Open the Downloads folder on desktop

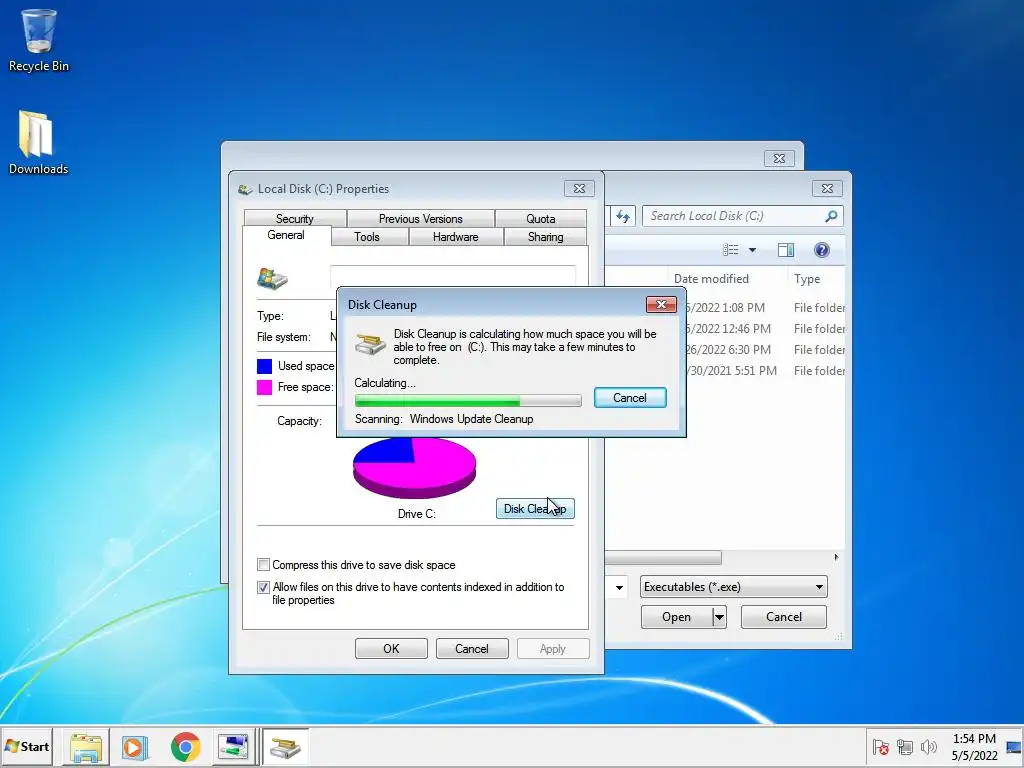tap(38, 143)
